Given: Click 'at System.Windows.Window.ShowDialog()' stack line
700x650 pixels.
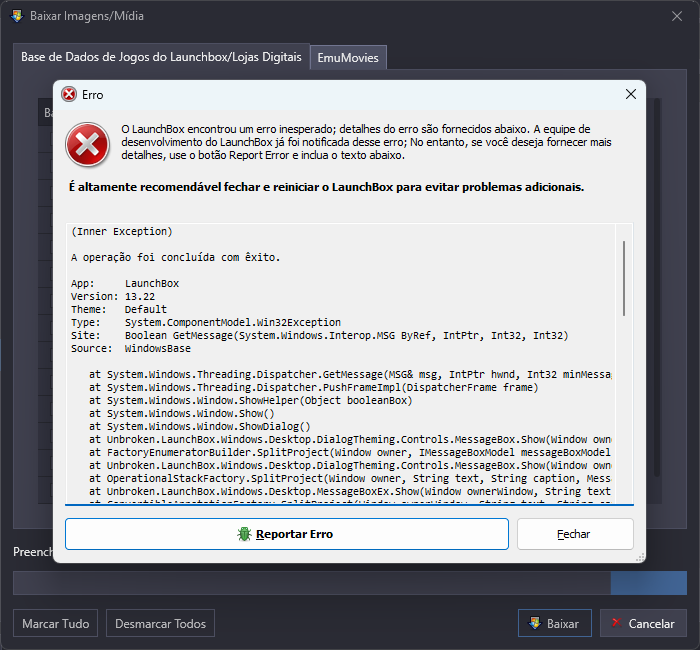Looking at the screenshot, I should tap(200, 426).
